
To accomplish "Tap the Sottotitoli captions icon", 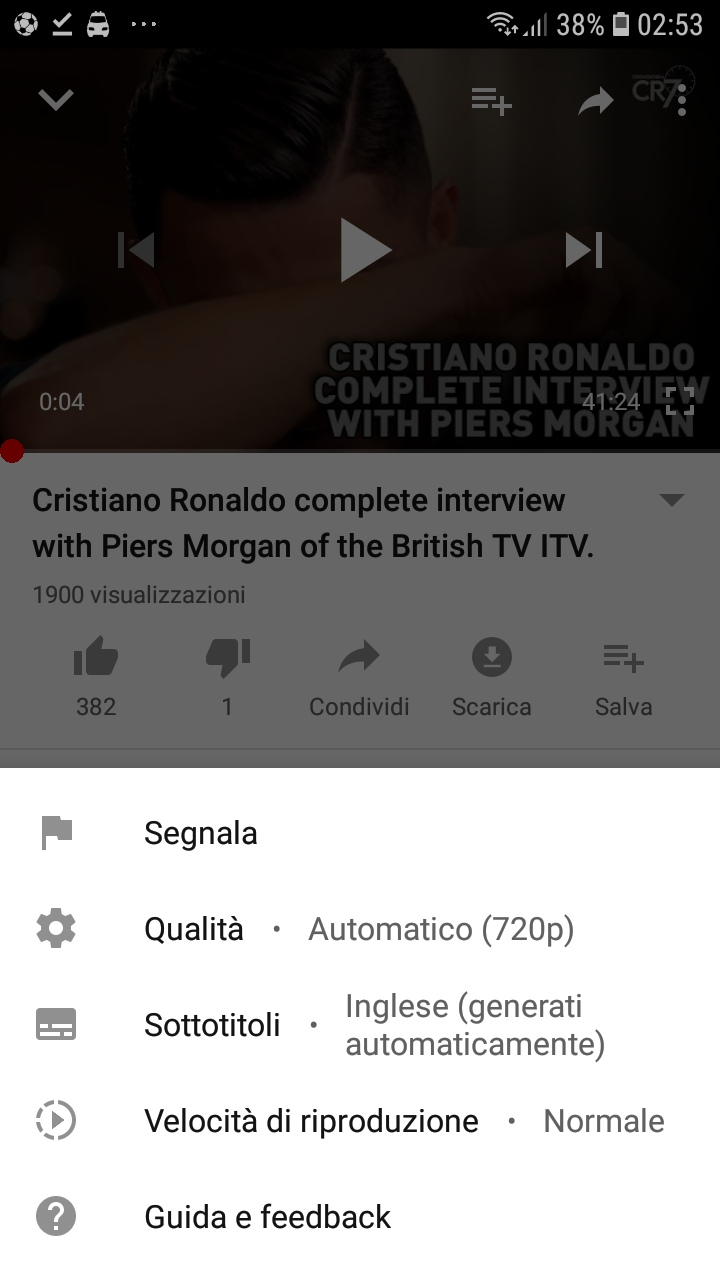I will 56,1025.
